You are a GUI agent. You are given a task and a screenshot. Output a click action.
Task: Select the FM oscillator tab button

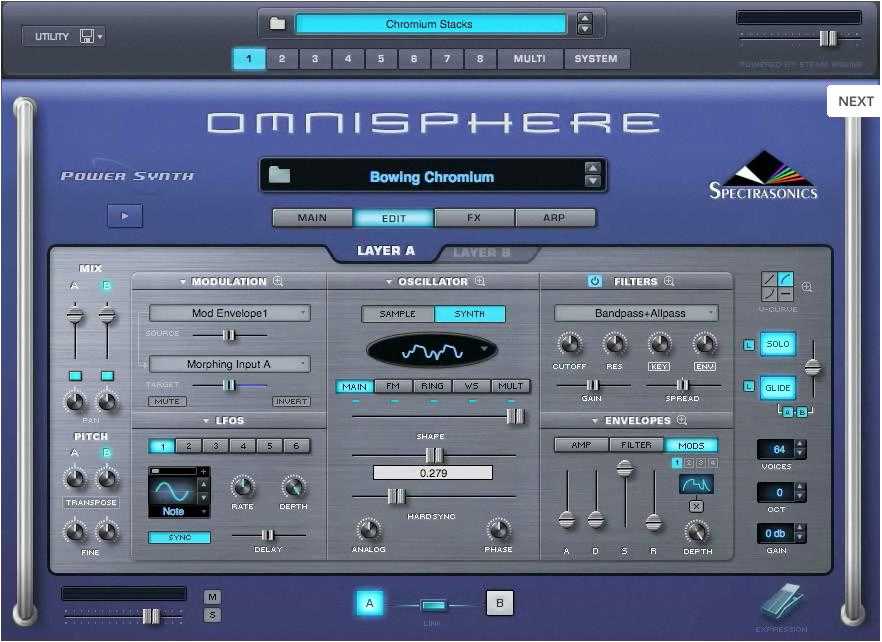tap(393, 386)
